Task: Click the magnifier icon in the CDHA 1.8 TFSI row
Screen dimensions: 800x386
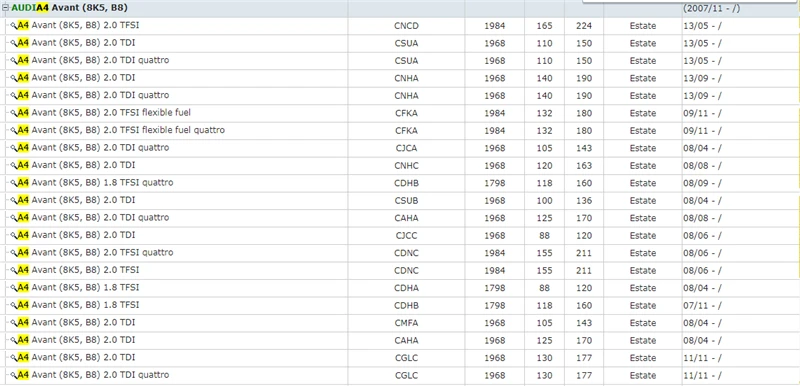Action: point(14,288)
